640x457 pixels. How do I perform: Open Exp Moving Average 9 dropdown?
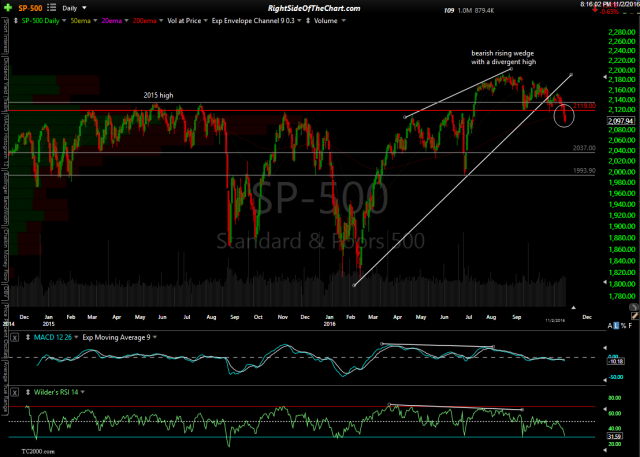[x=155, y=337]
